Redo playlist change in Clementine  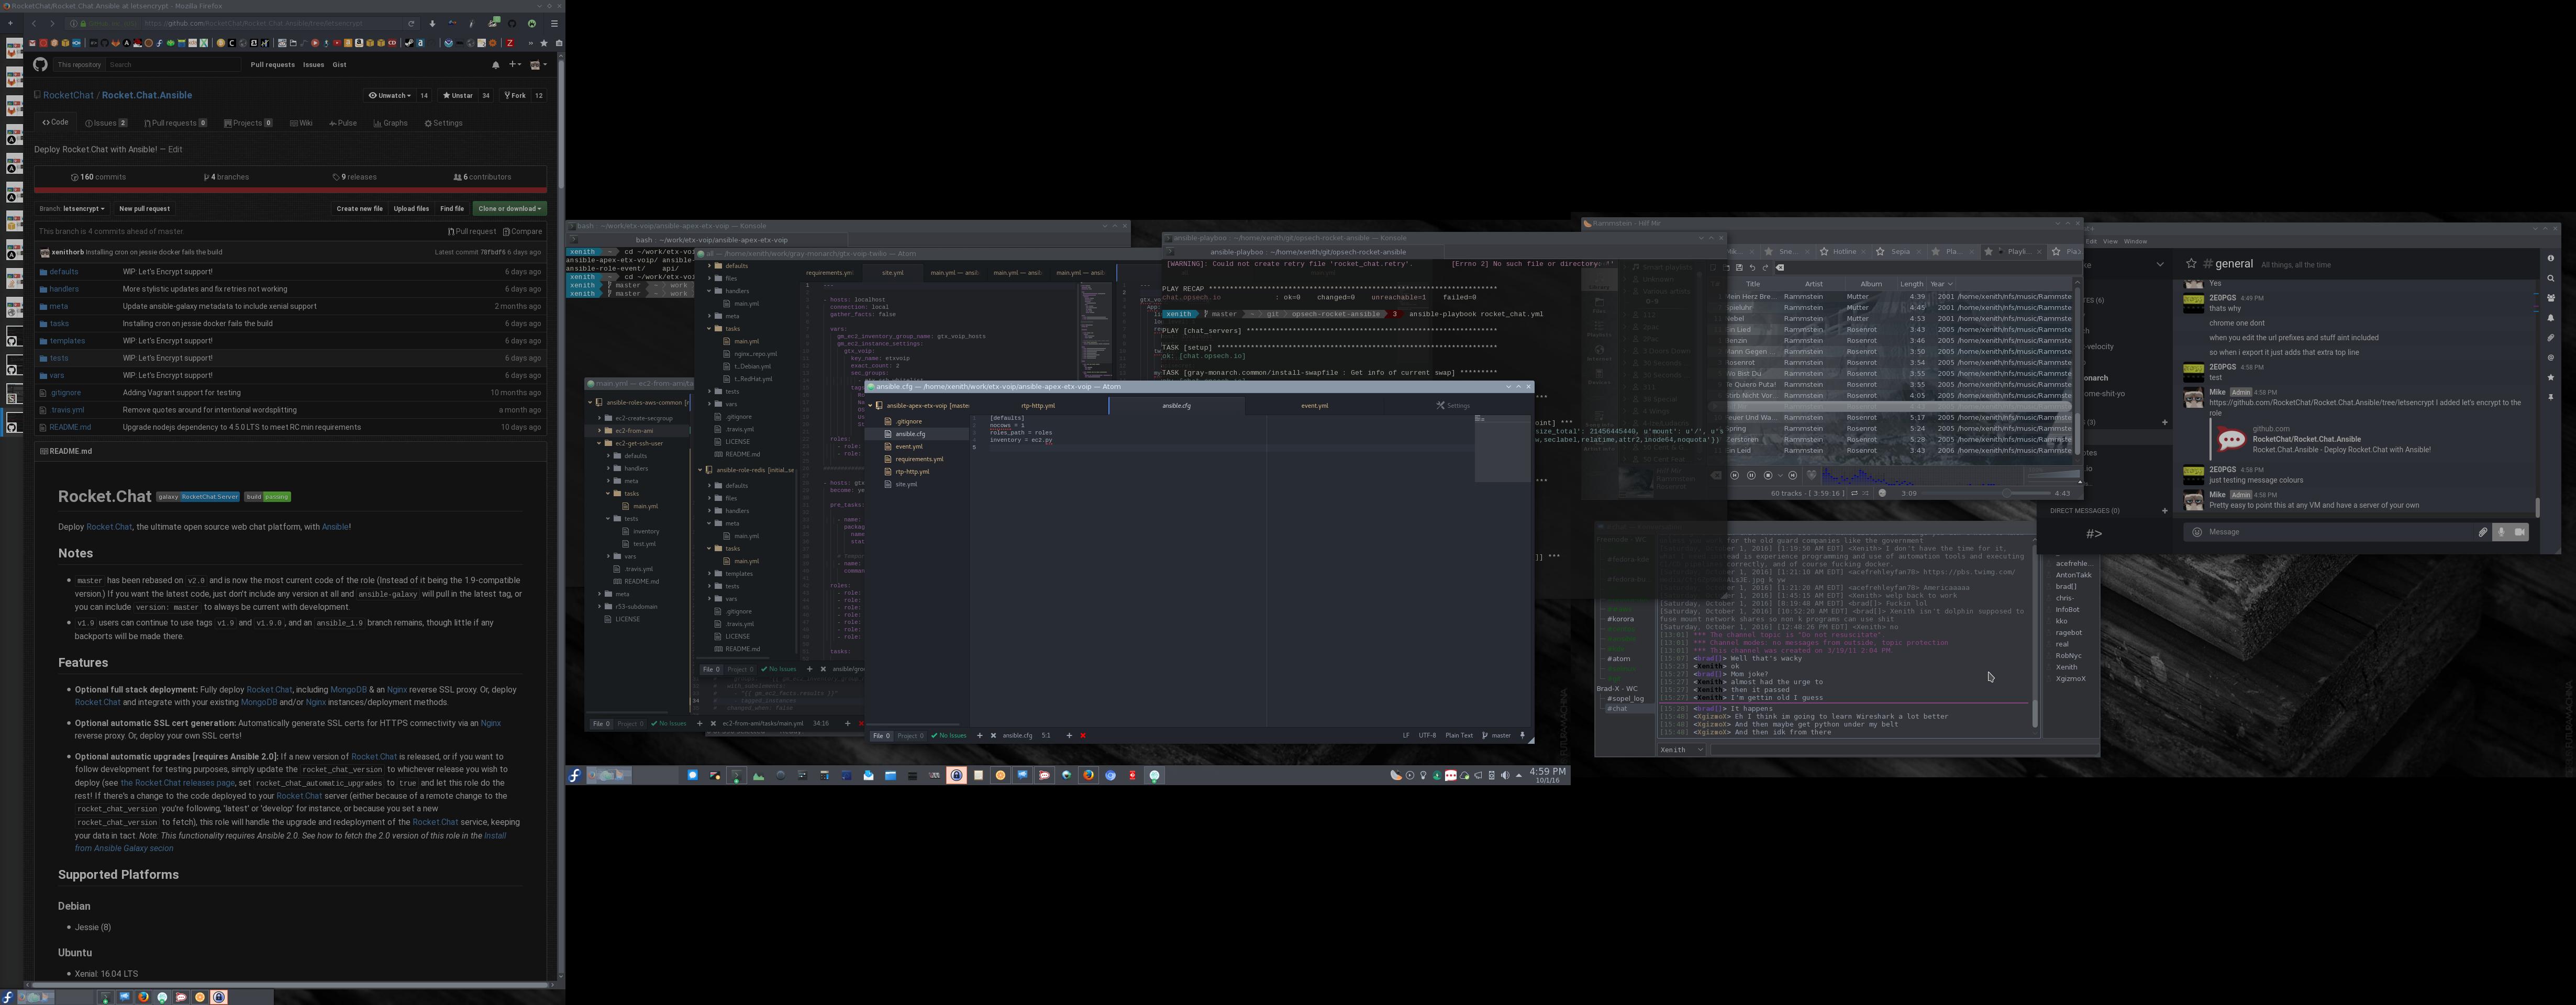click(1766, 268)
